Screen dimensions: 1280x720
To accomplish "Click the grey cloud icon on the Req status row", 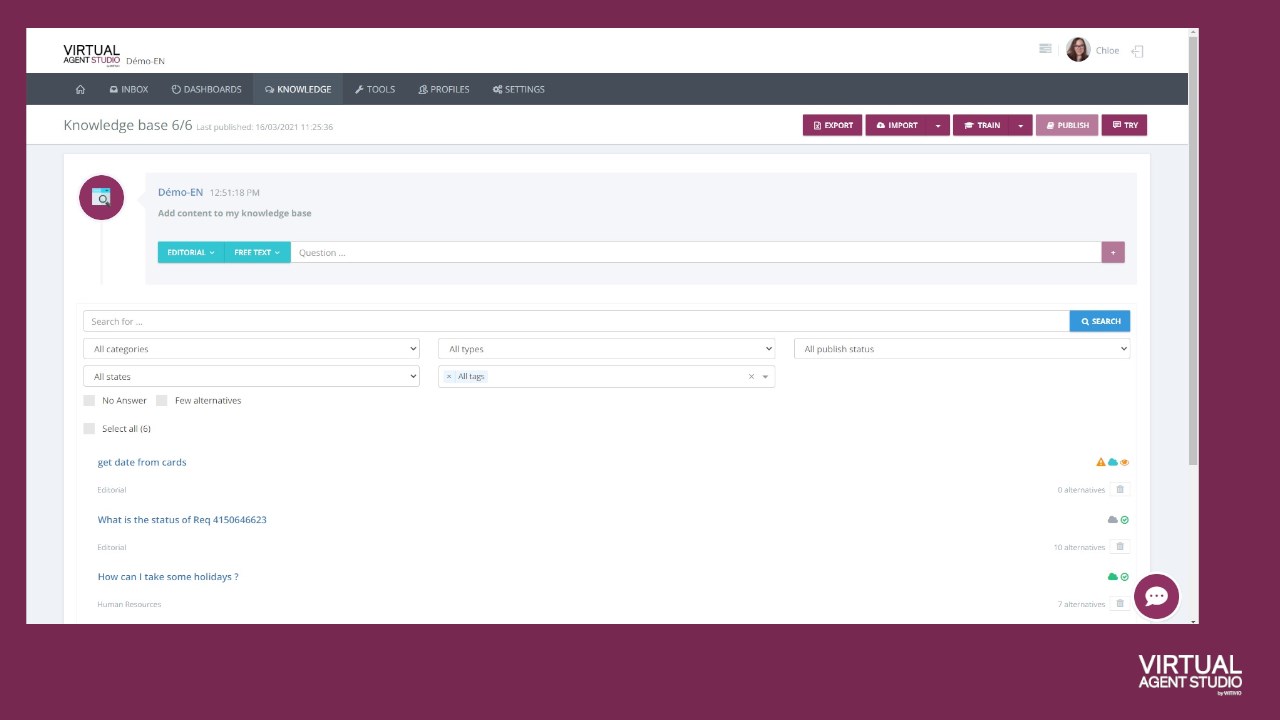I will (x=1113, y=520).
